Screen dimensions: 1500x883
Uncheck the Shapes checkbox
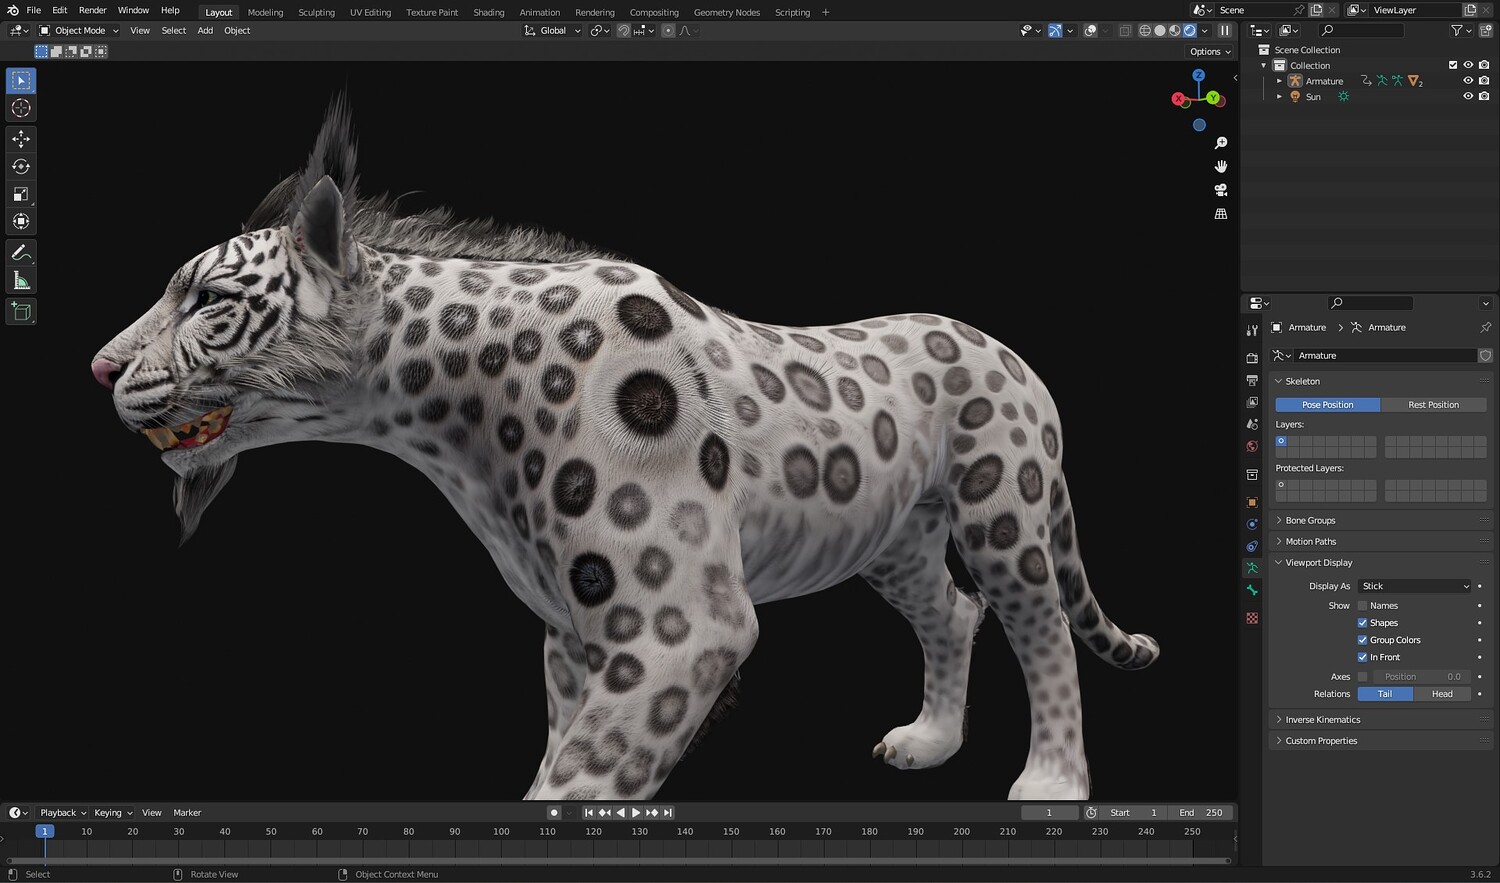click(1362, 623)
